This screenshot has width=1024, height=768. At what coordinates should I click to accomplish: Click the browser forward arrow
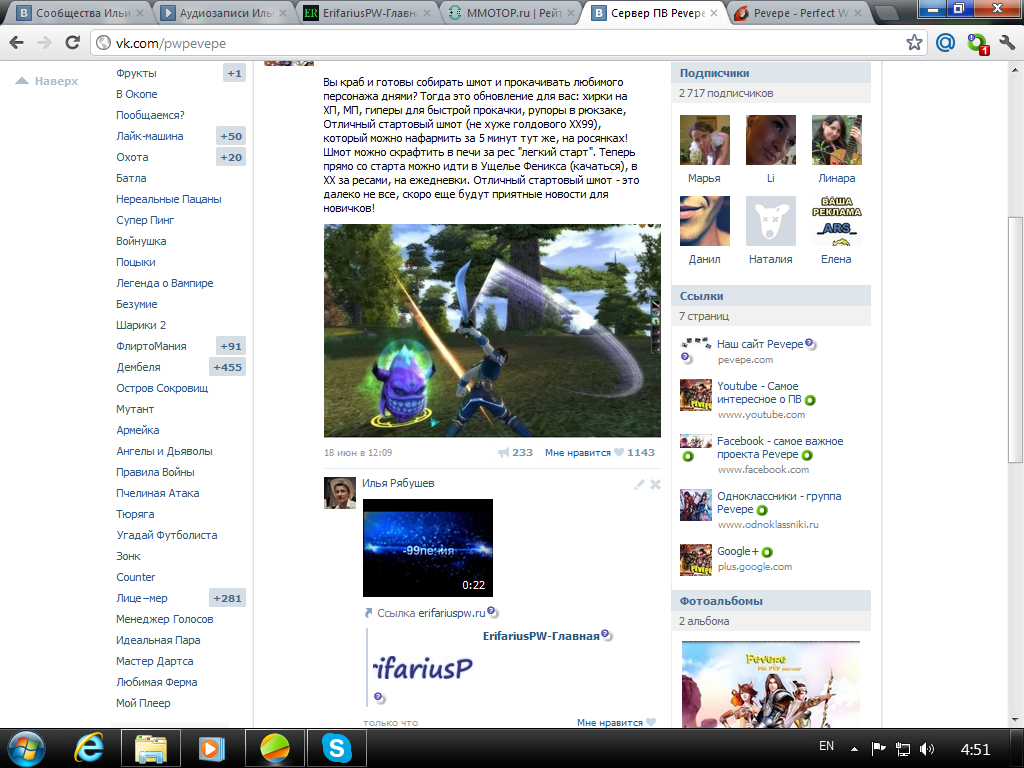click(44, 43)
